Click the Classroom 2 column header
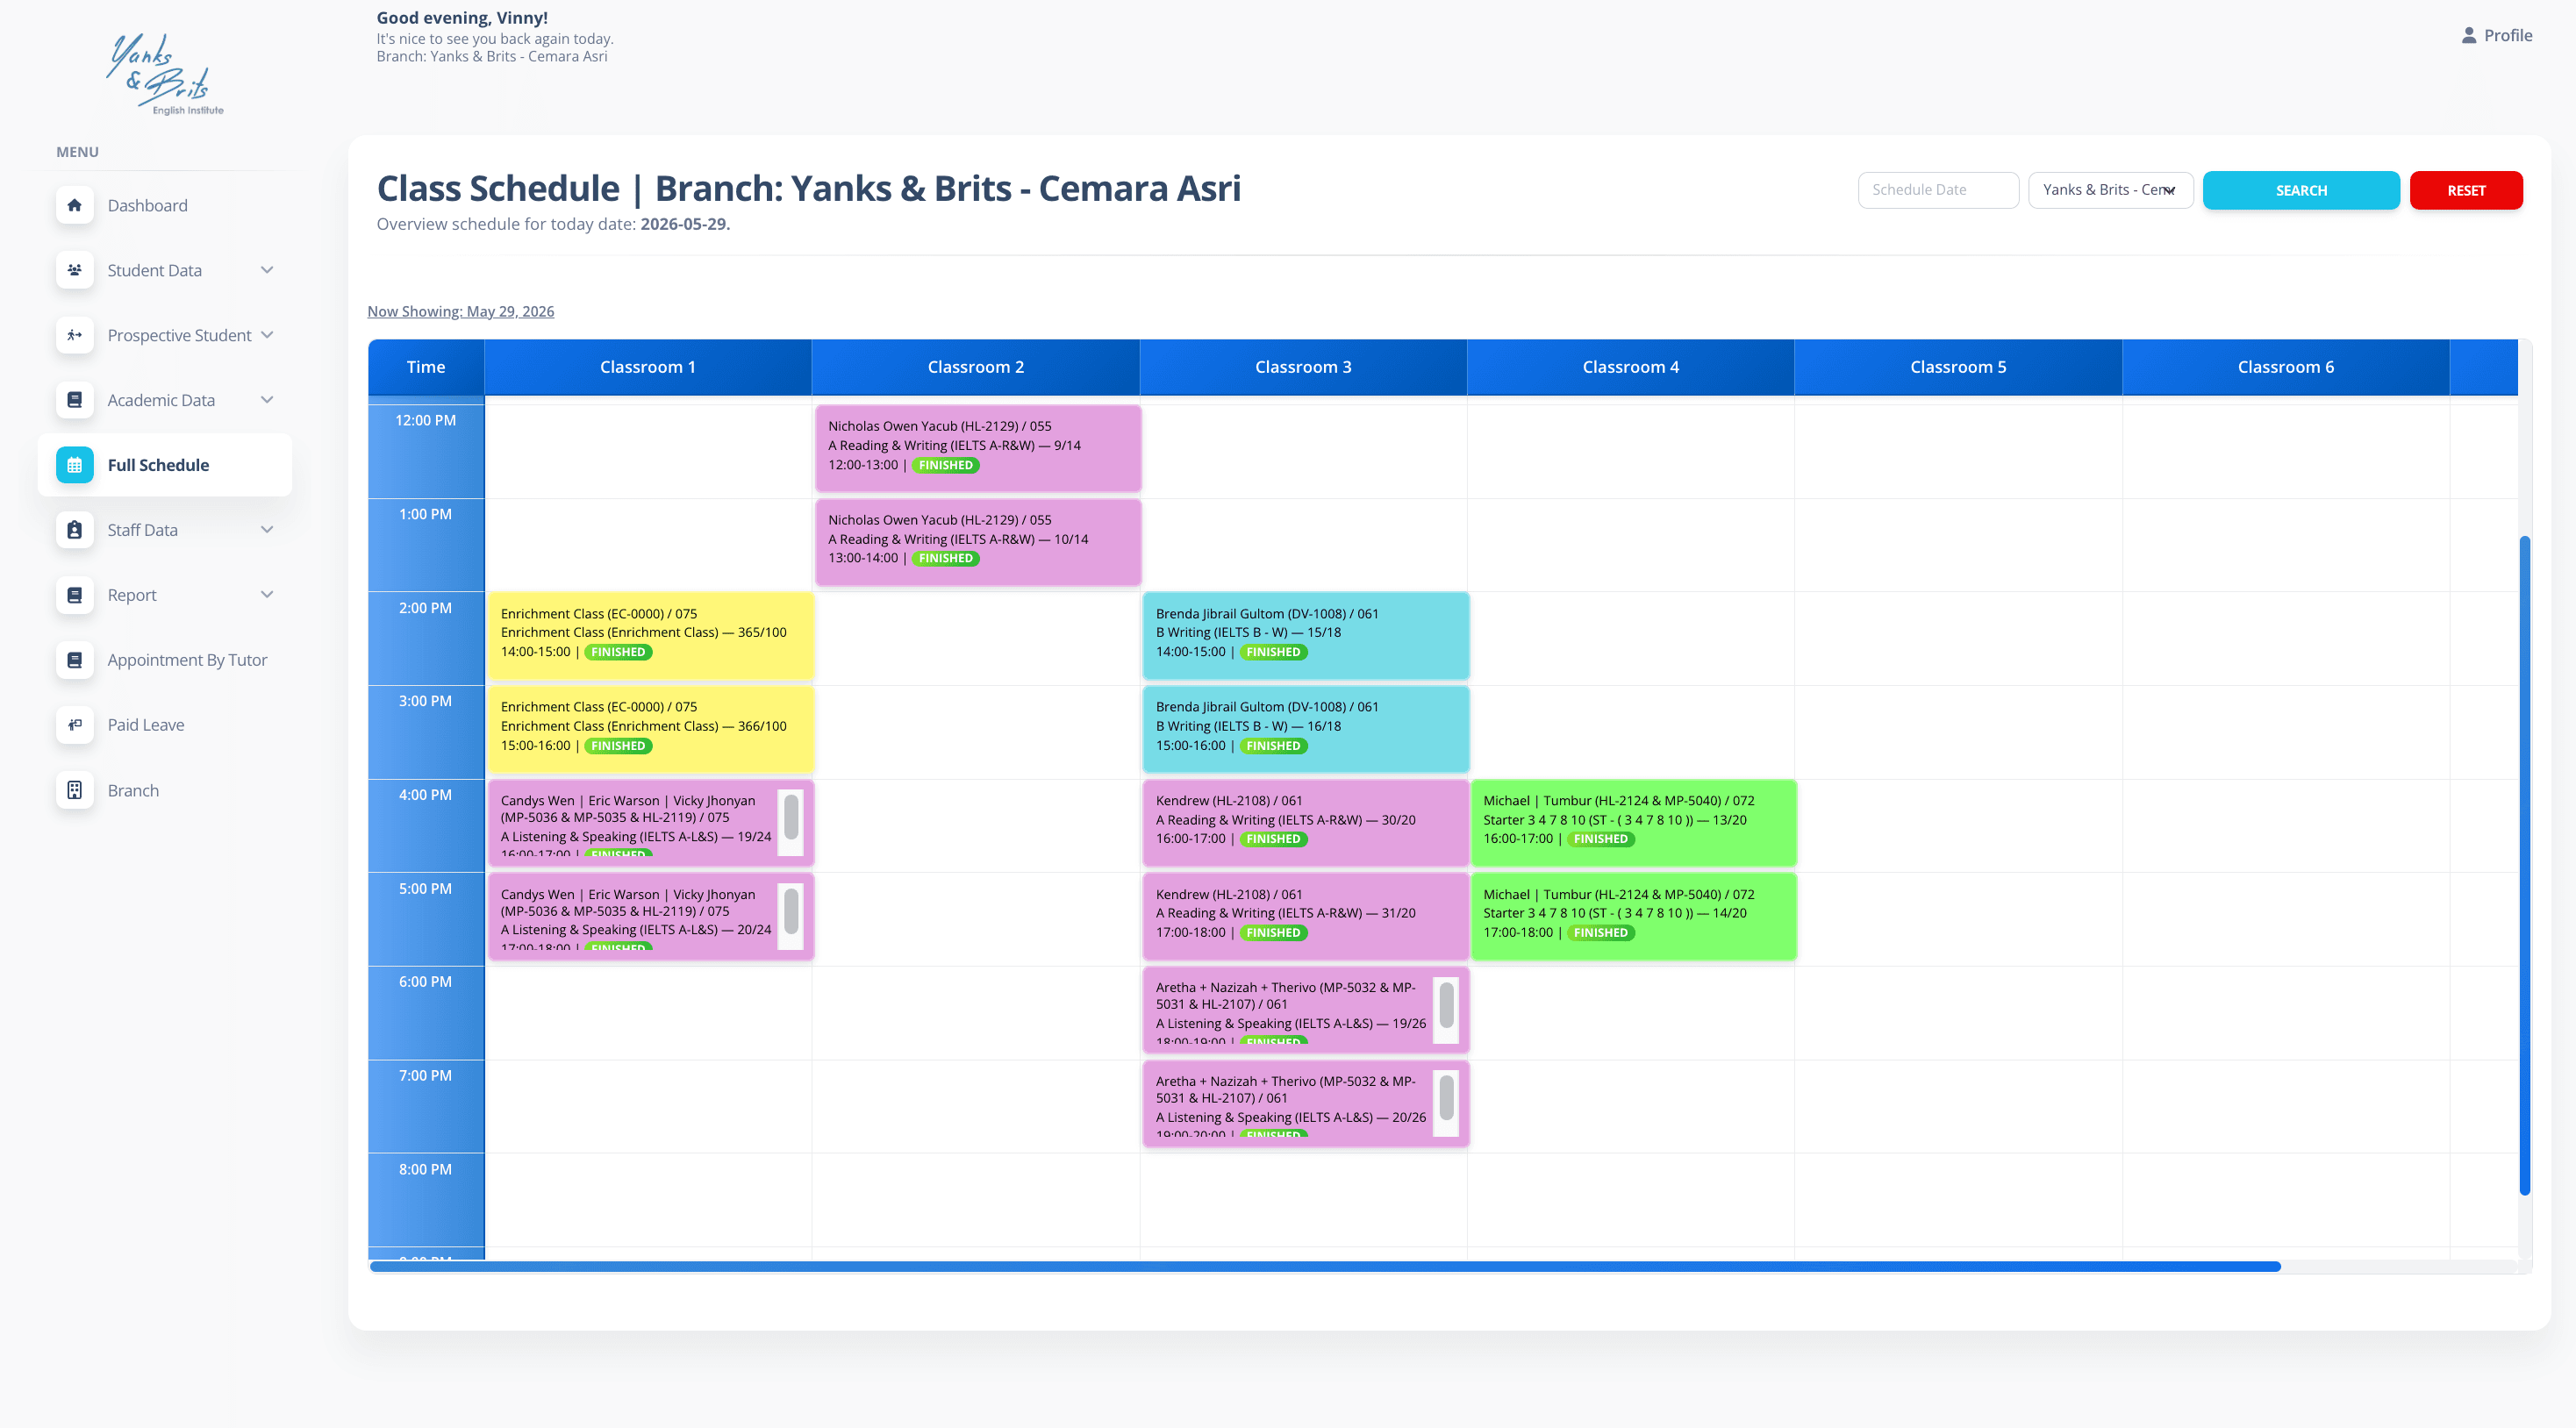The height and width of the screenshot is (1428, 2576). 975,367
